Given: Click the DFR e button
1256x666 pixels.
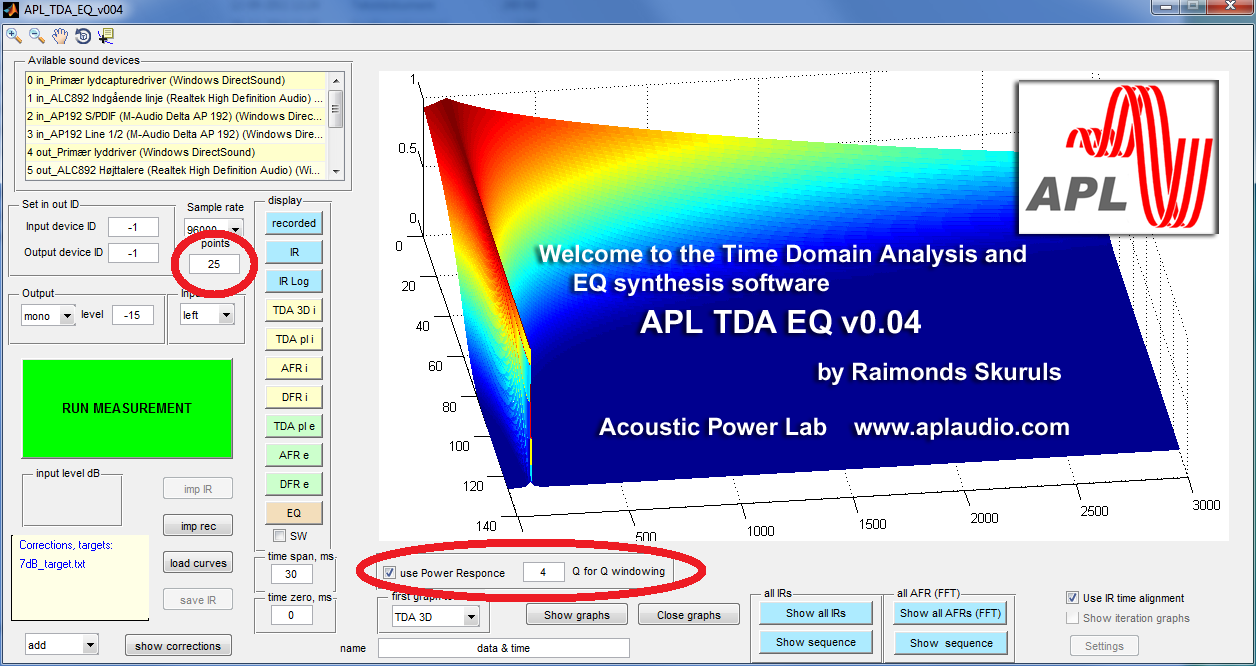Looking at the screenshot, I should pos(294,484).
